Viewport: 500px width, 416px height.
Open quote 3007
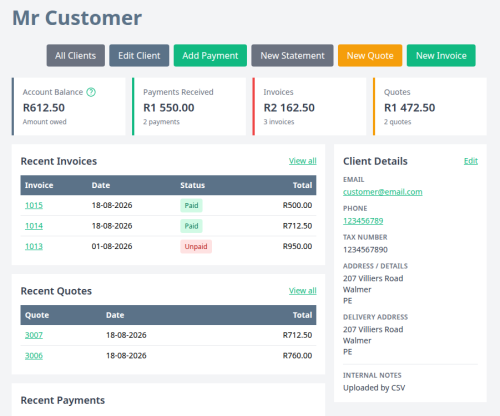pos(34,335)
